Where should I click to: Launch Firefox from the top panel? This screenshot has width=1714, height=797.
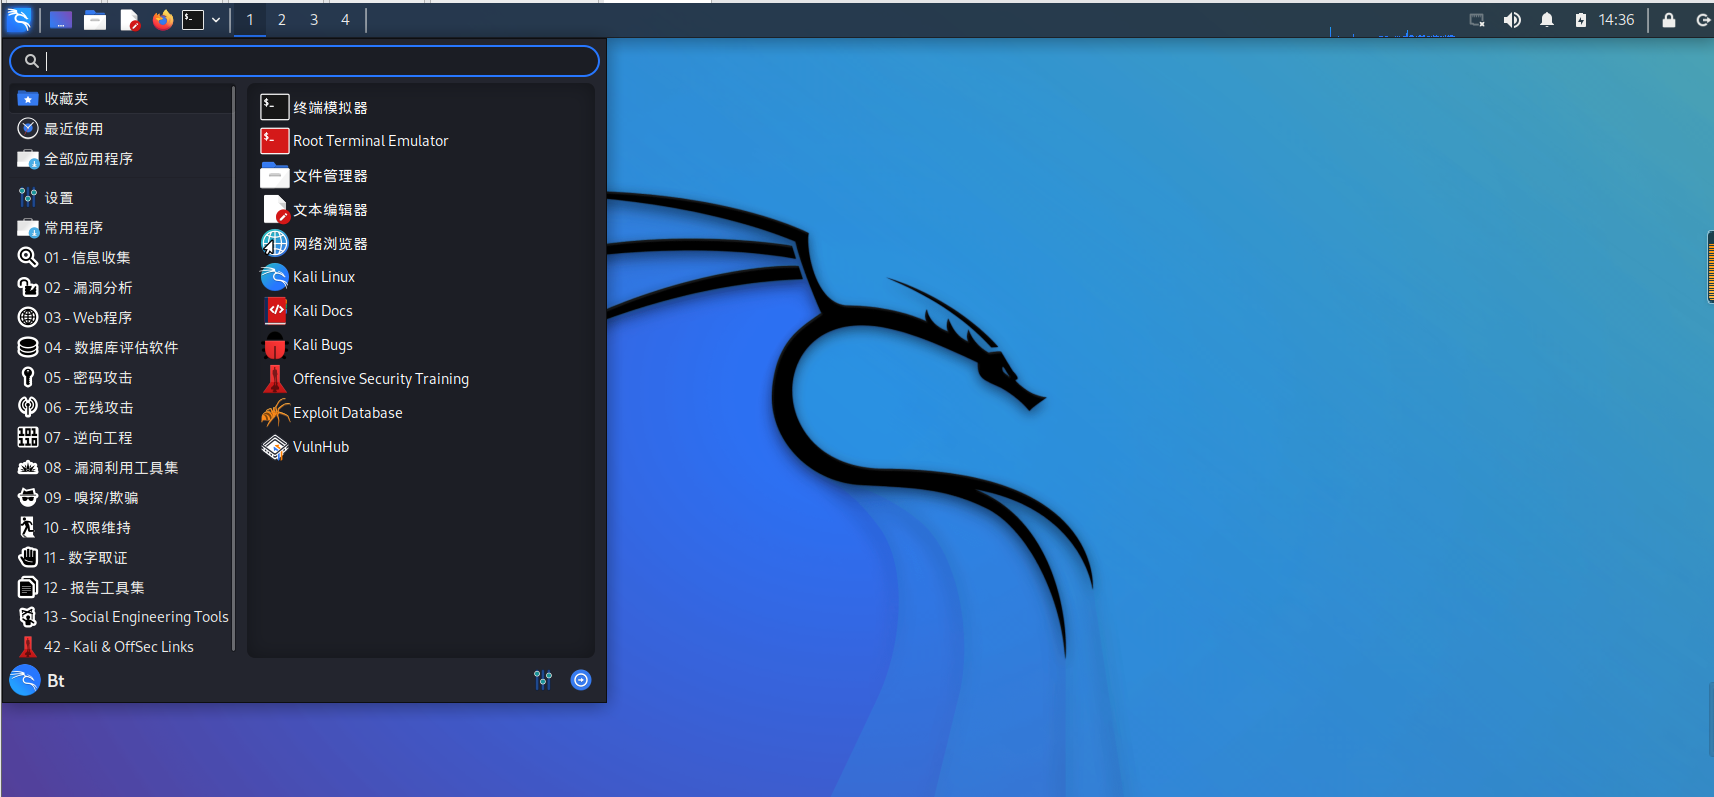click(162, 20)
